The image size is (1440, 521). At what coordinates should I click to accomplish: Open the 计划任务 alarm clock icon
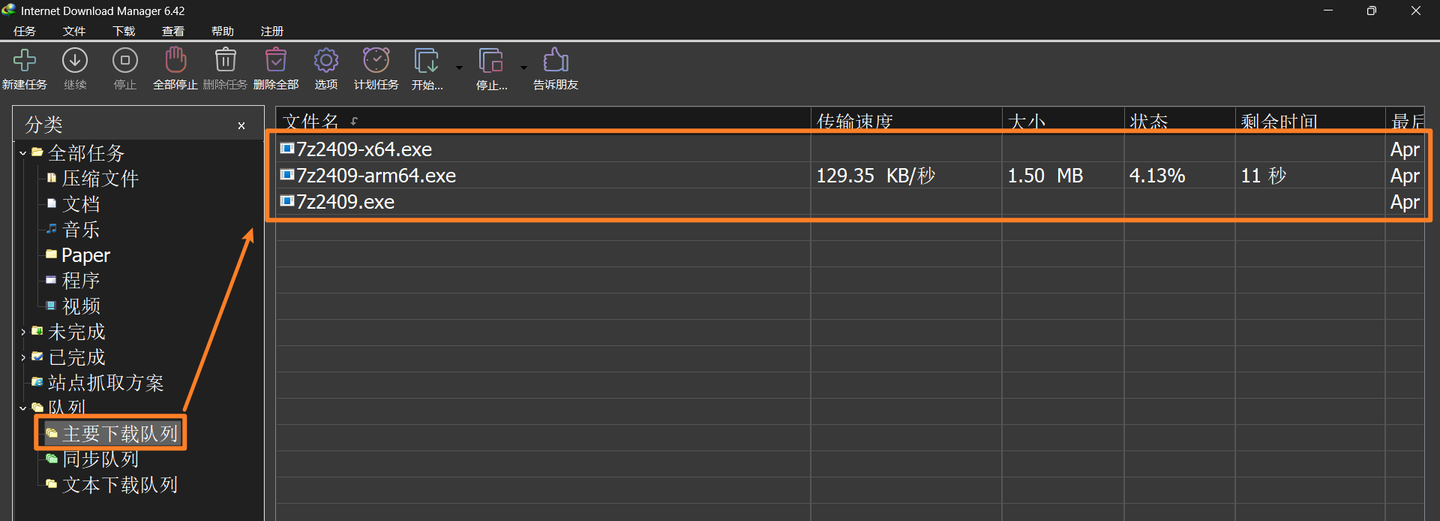(376, 61)
